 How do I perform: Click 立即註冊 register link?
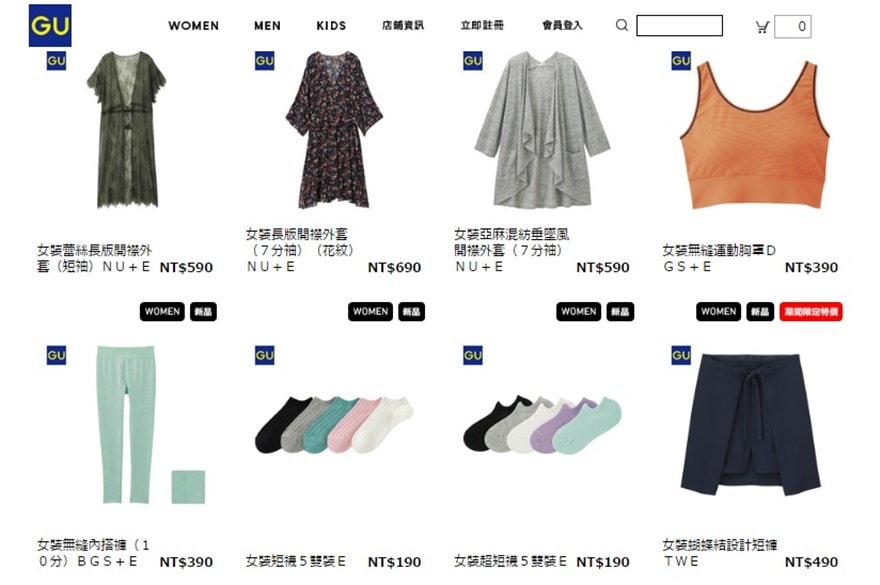482,25
